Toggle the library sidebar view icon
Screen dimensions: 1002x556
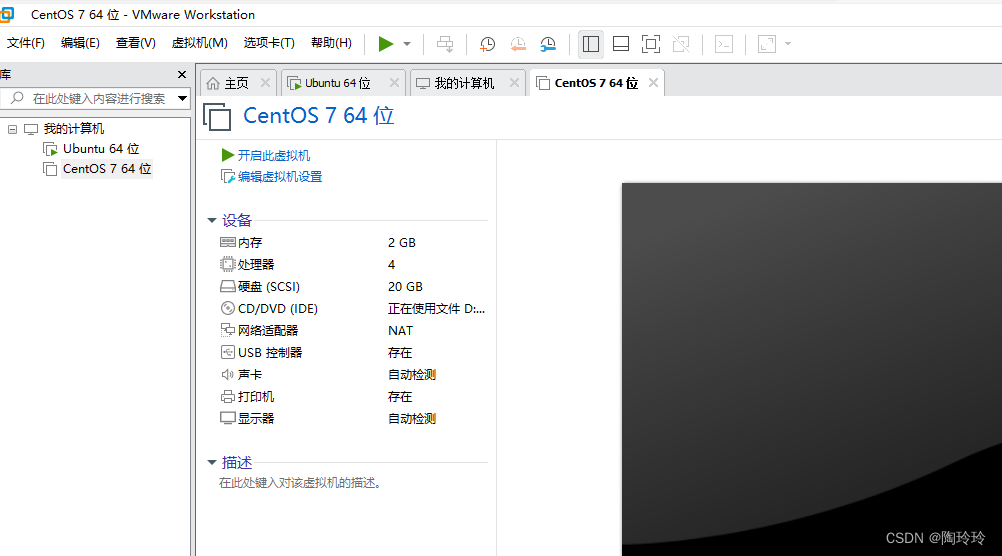coord(590,44)
